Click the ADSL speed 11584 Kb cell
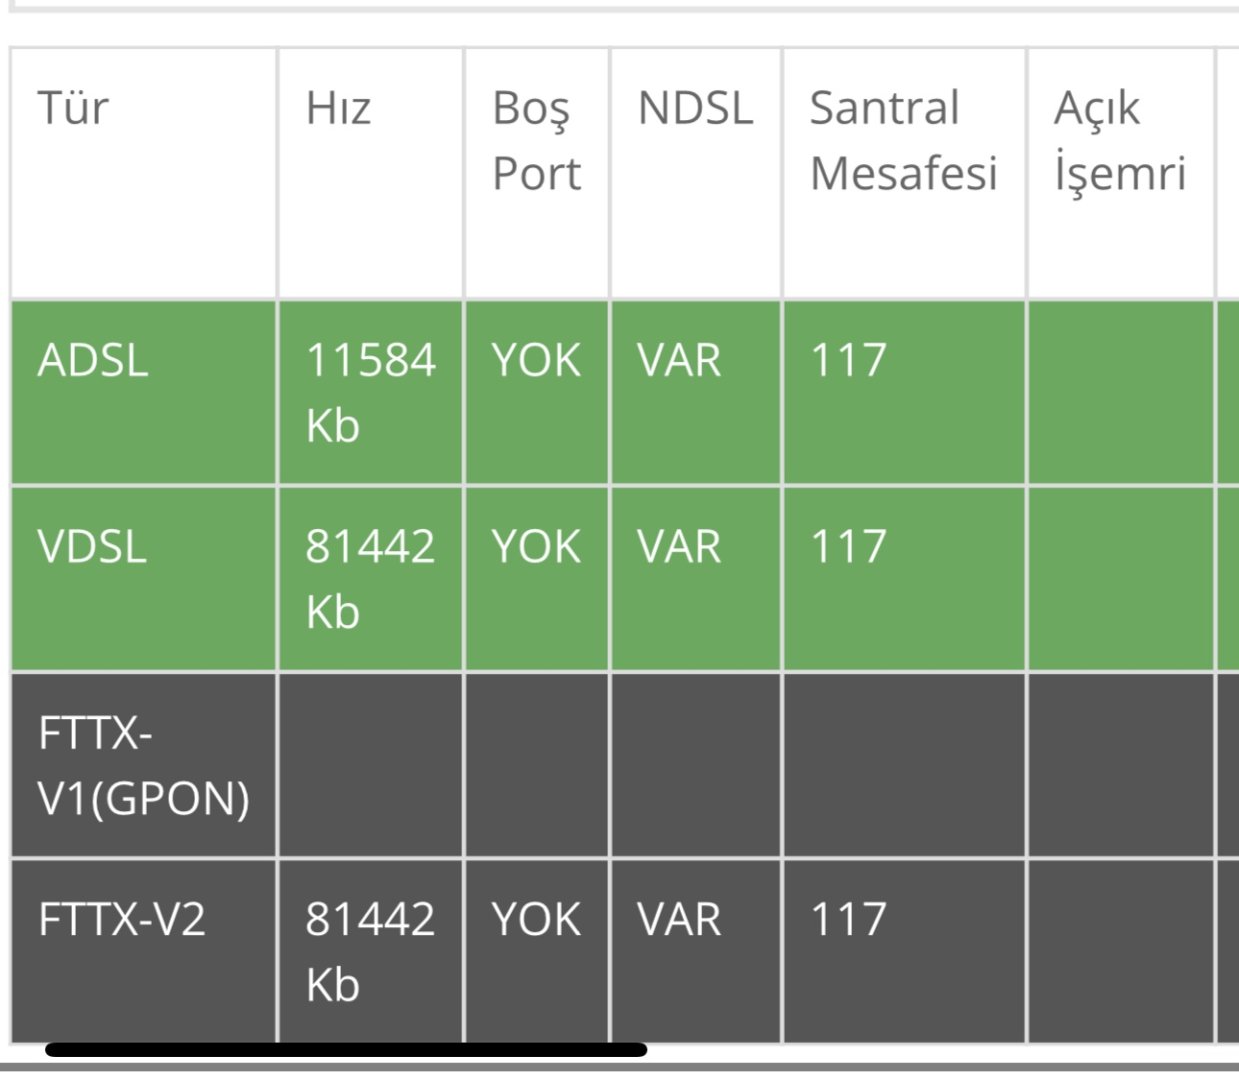This screenshot has height=1080, width=1239. [x=370, y=392]
